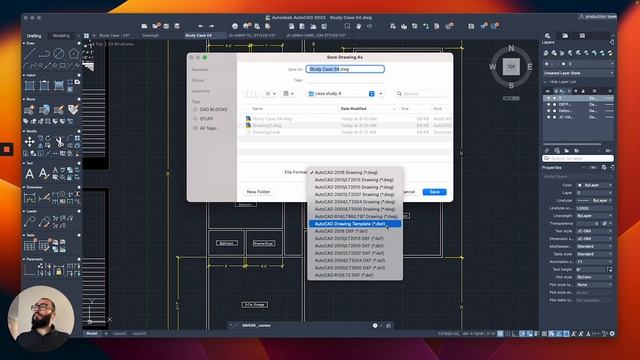Click the Redo arrow in top toolbar
Viewport: 640px width, 360px height.
tap(211, 26)
